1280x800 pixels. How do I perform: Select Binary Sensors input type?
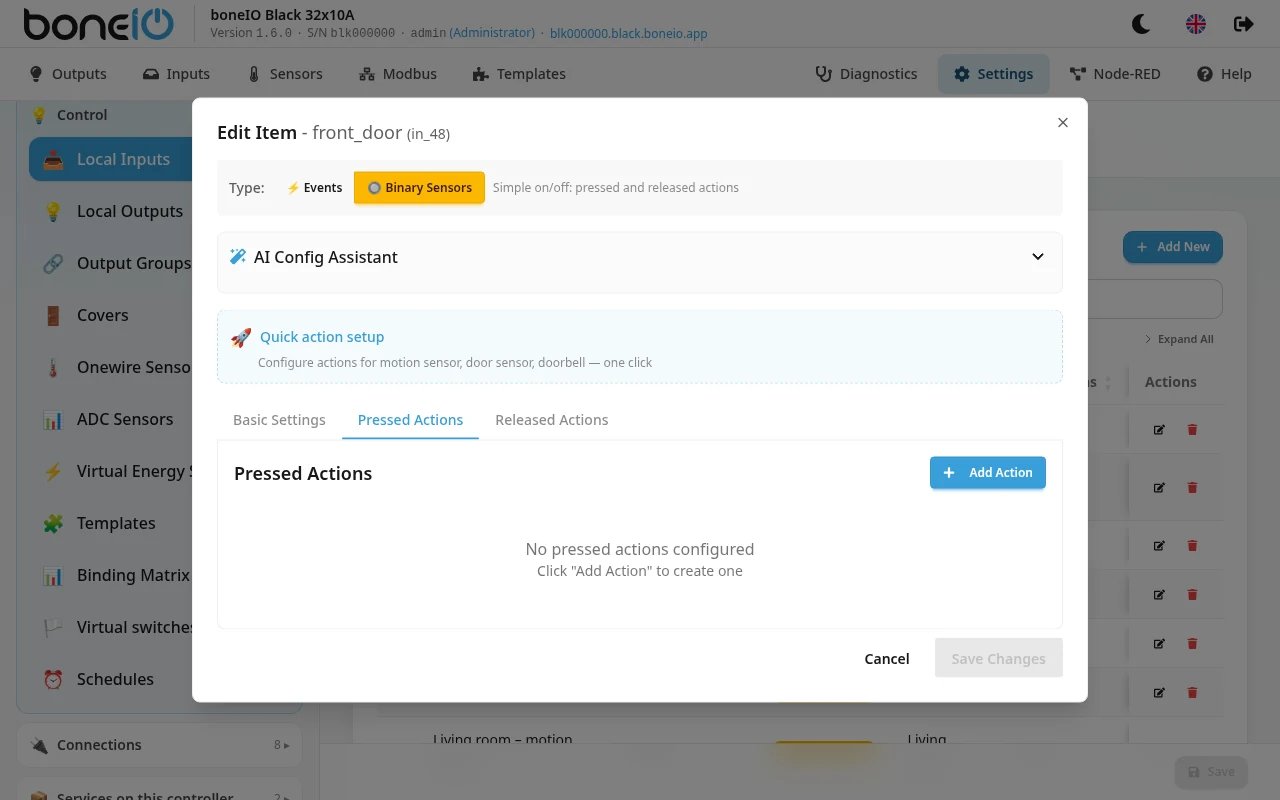[x=419, y=188]
